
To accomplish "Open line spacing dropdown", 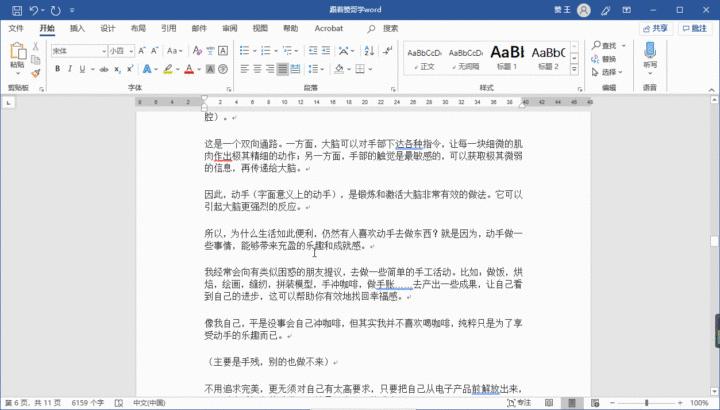I will [315, 69].
